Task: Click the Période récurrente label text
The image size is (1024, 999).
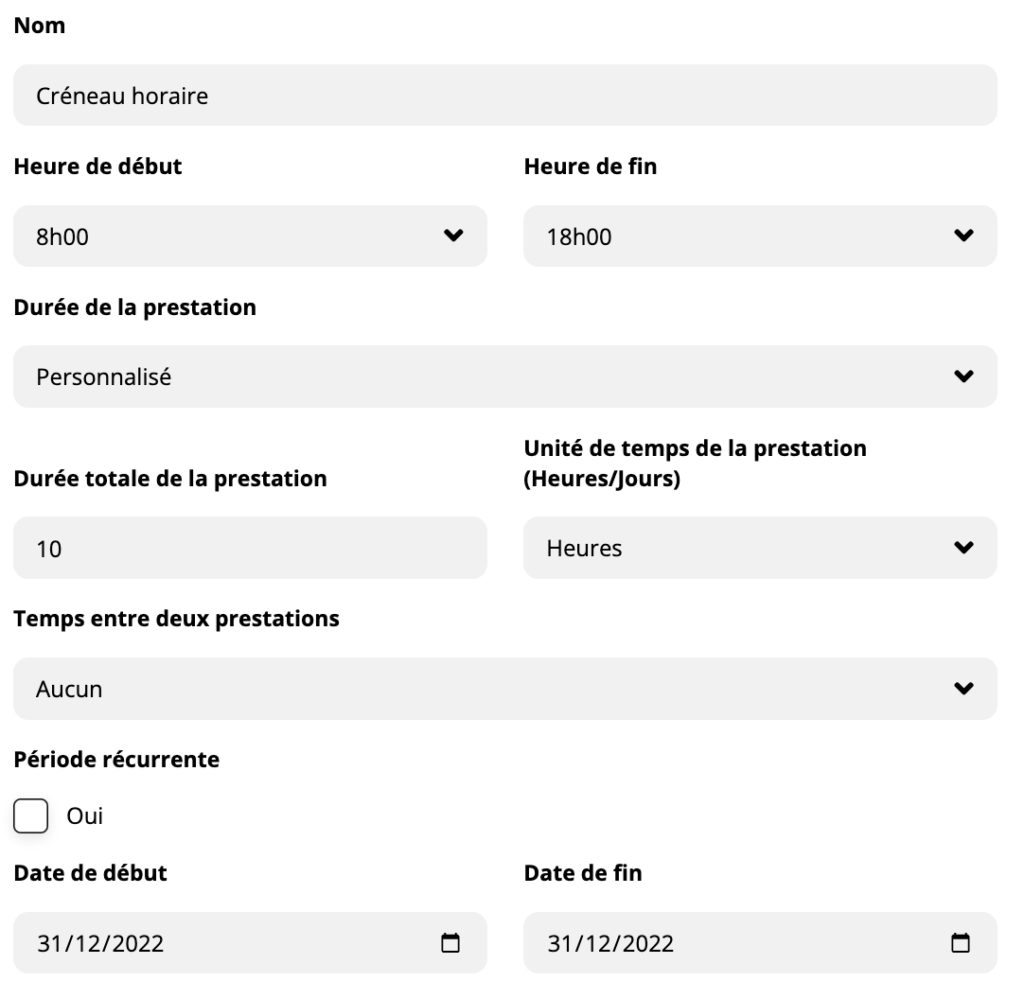Action: click(x=116, y=759)
